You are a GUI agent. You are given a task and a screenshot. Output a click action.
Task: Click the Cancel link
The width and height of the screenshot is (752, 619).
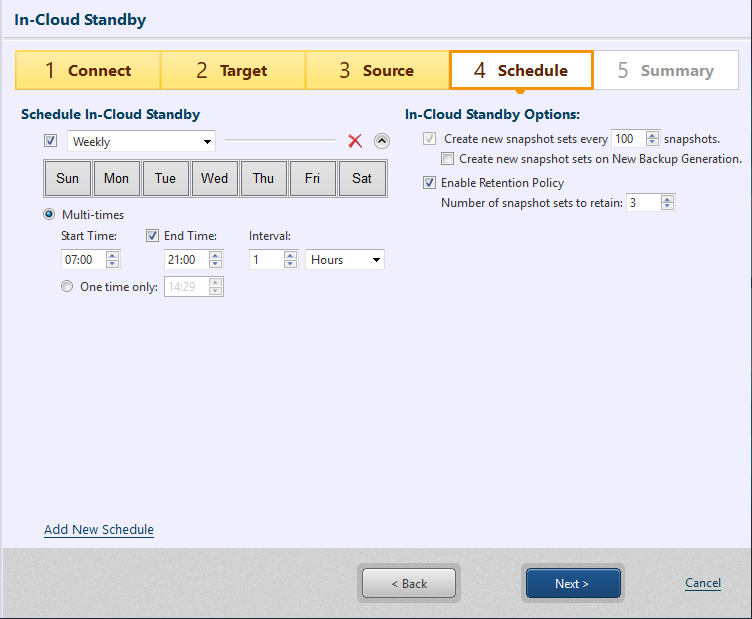coord(703,583)
